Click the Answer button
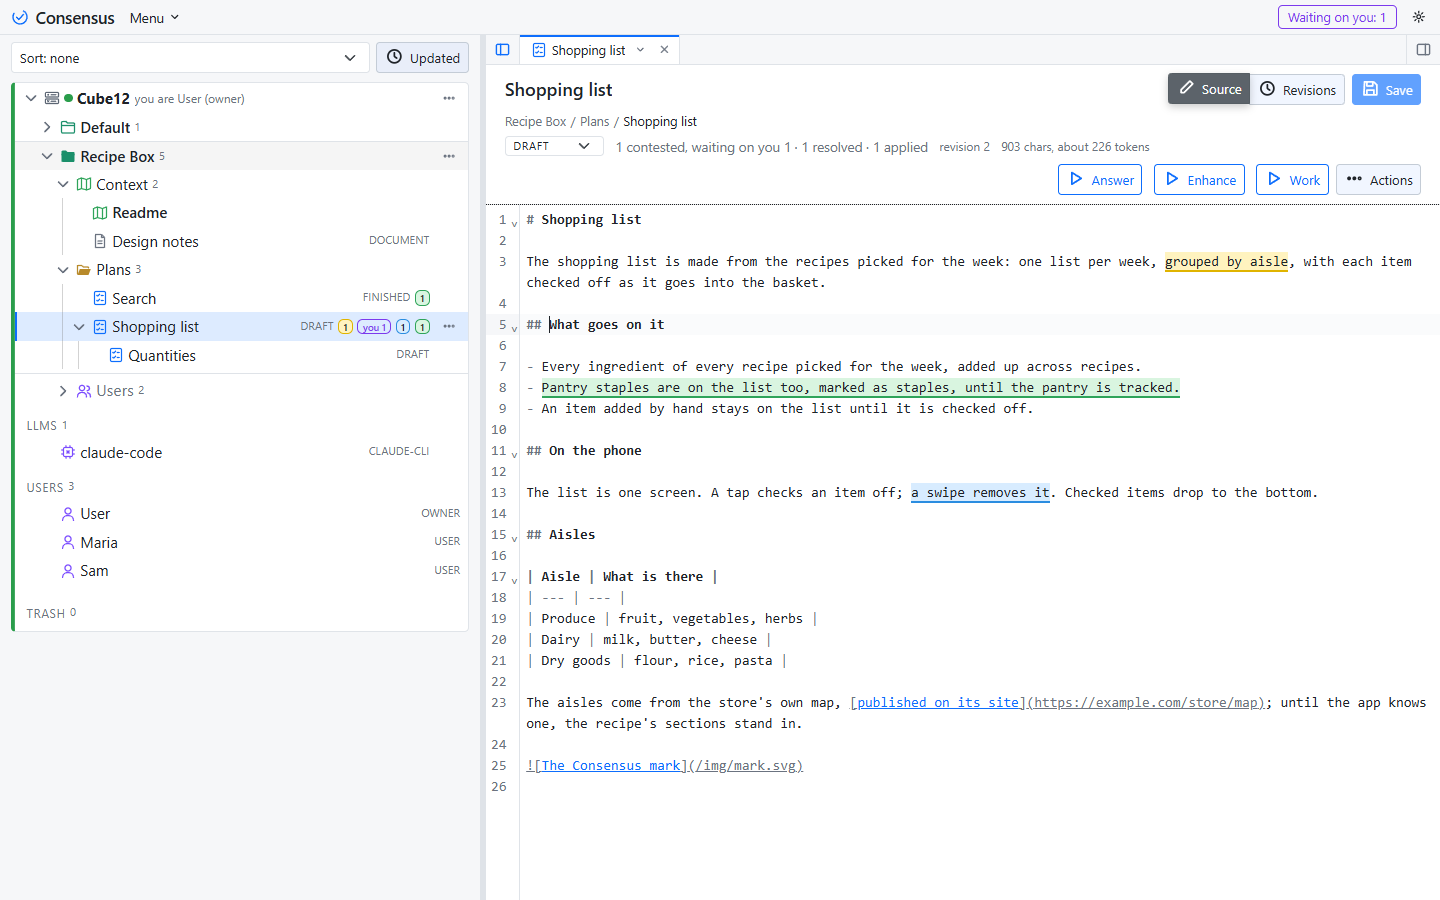The width and height of the screenshot is (1440, 900). [1100, 180]
